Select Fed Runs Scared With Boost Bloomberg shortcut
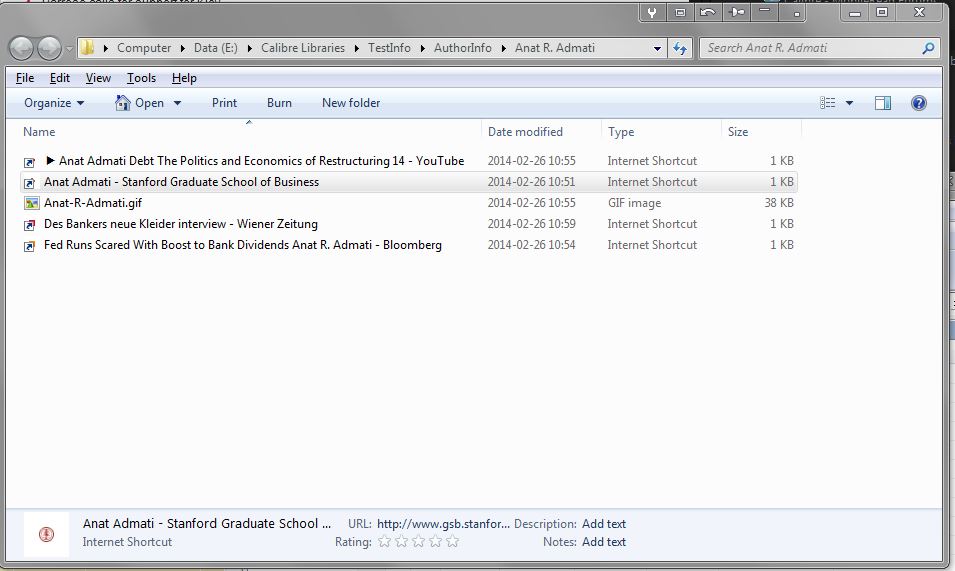The width and height of the screenshot is (955, 571). (242, 245)
